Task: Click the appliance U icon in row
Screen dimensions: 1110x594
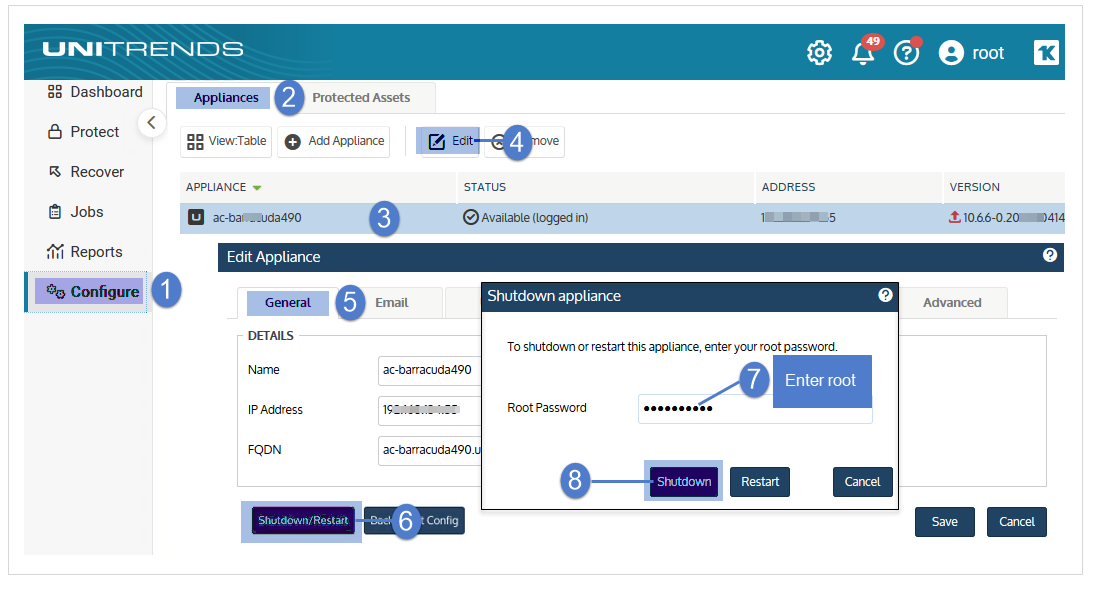Action: coord(196,217)
